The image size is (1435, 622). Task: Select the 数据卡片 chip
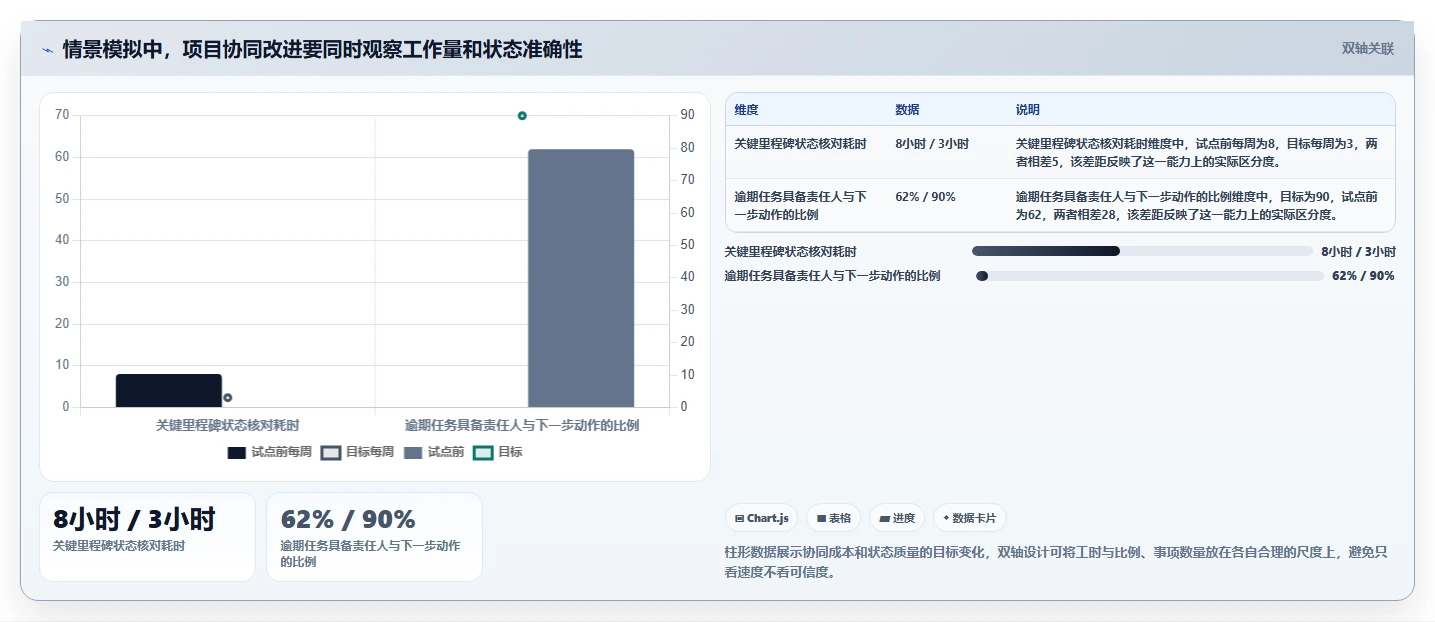pyautogui.click(x=970, y=518)
